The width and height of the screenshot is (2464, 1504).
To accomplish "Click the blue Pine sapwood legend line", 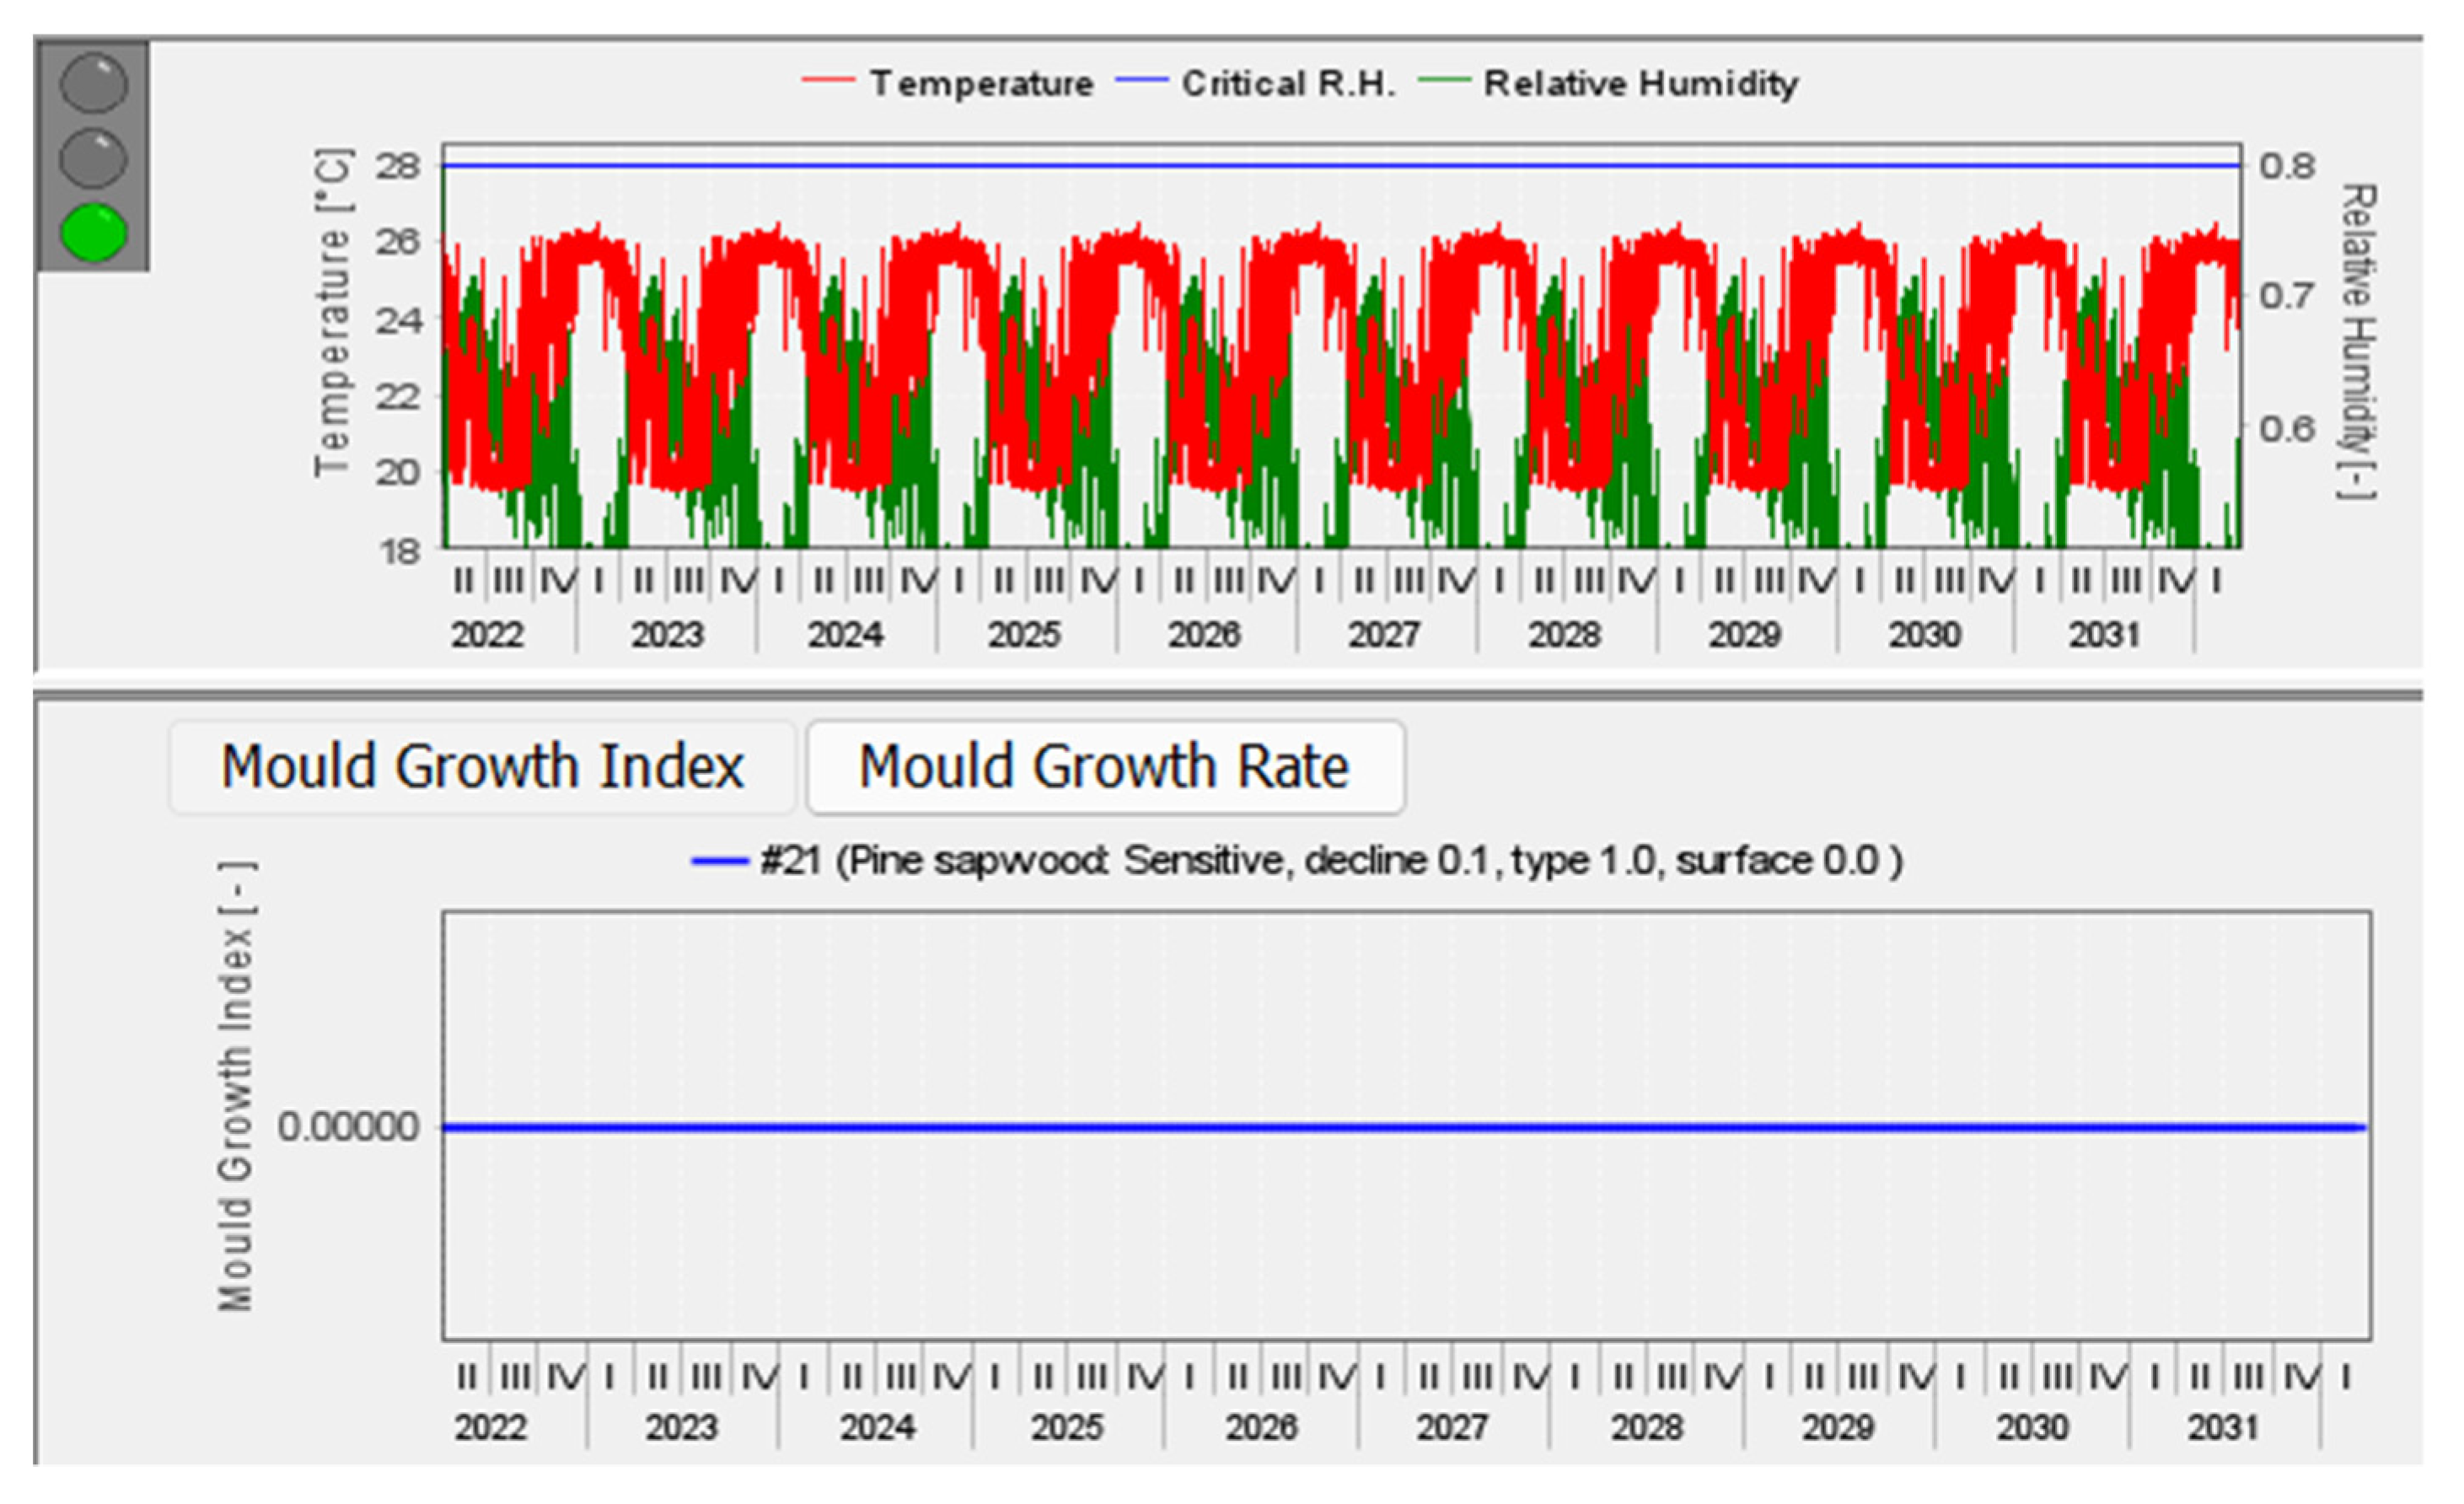I will pos(719,861).
